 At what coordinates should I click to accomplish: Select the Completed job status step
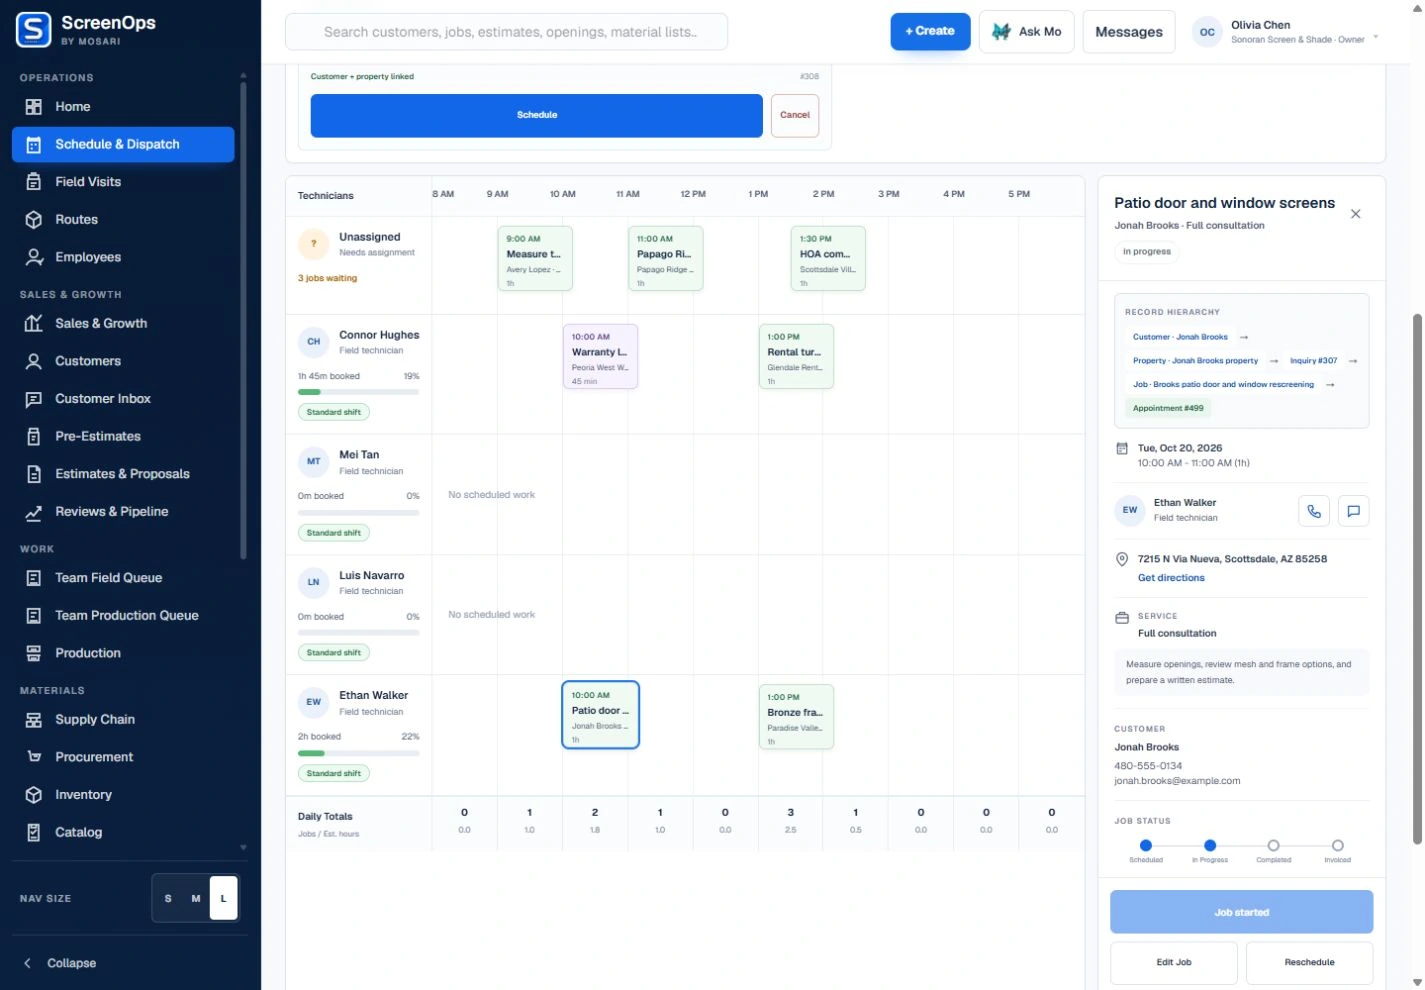click(x=1273, y=846)
